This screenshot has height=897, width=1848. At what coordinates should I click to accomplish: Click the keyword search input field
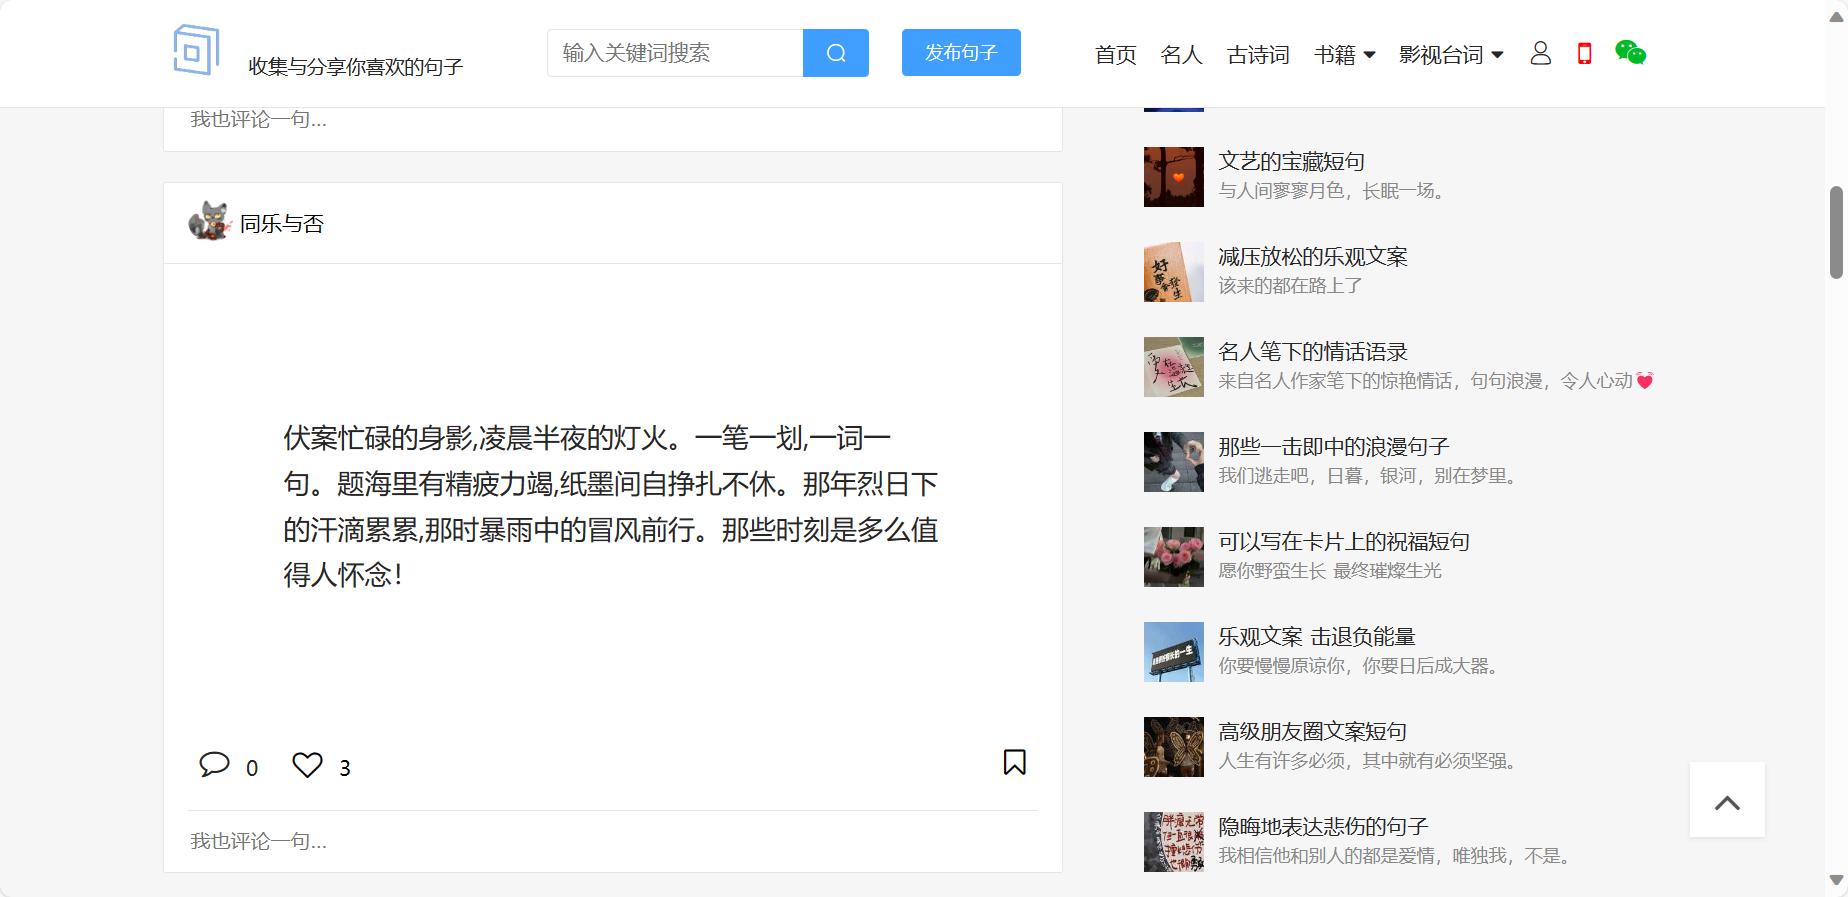click(x=675, y=53)
